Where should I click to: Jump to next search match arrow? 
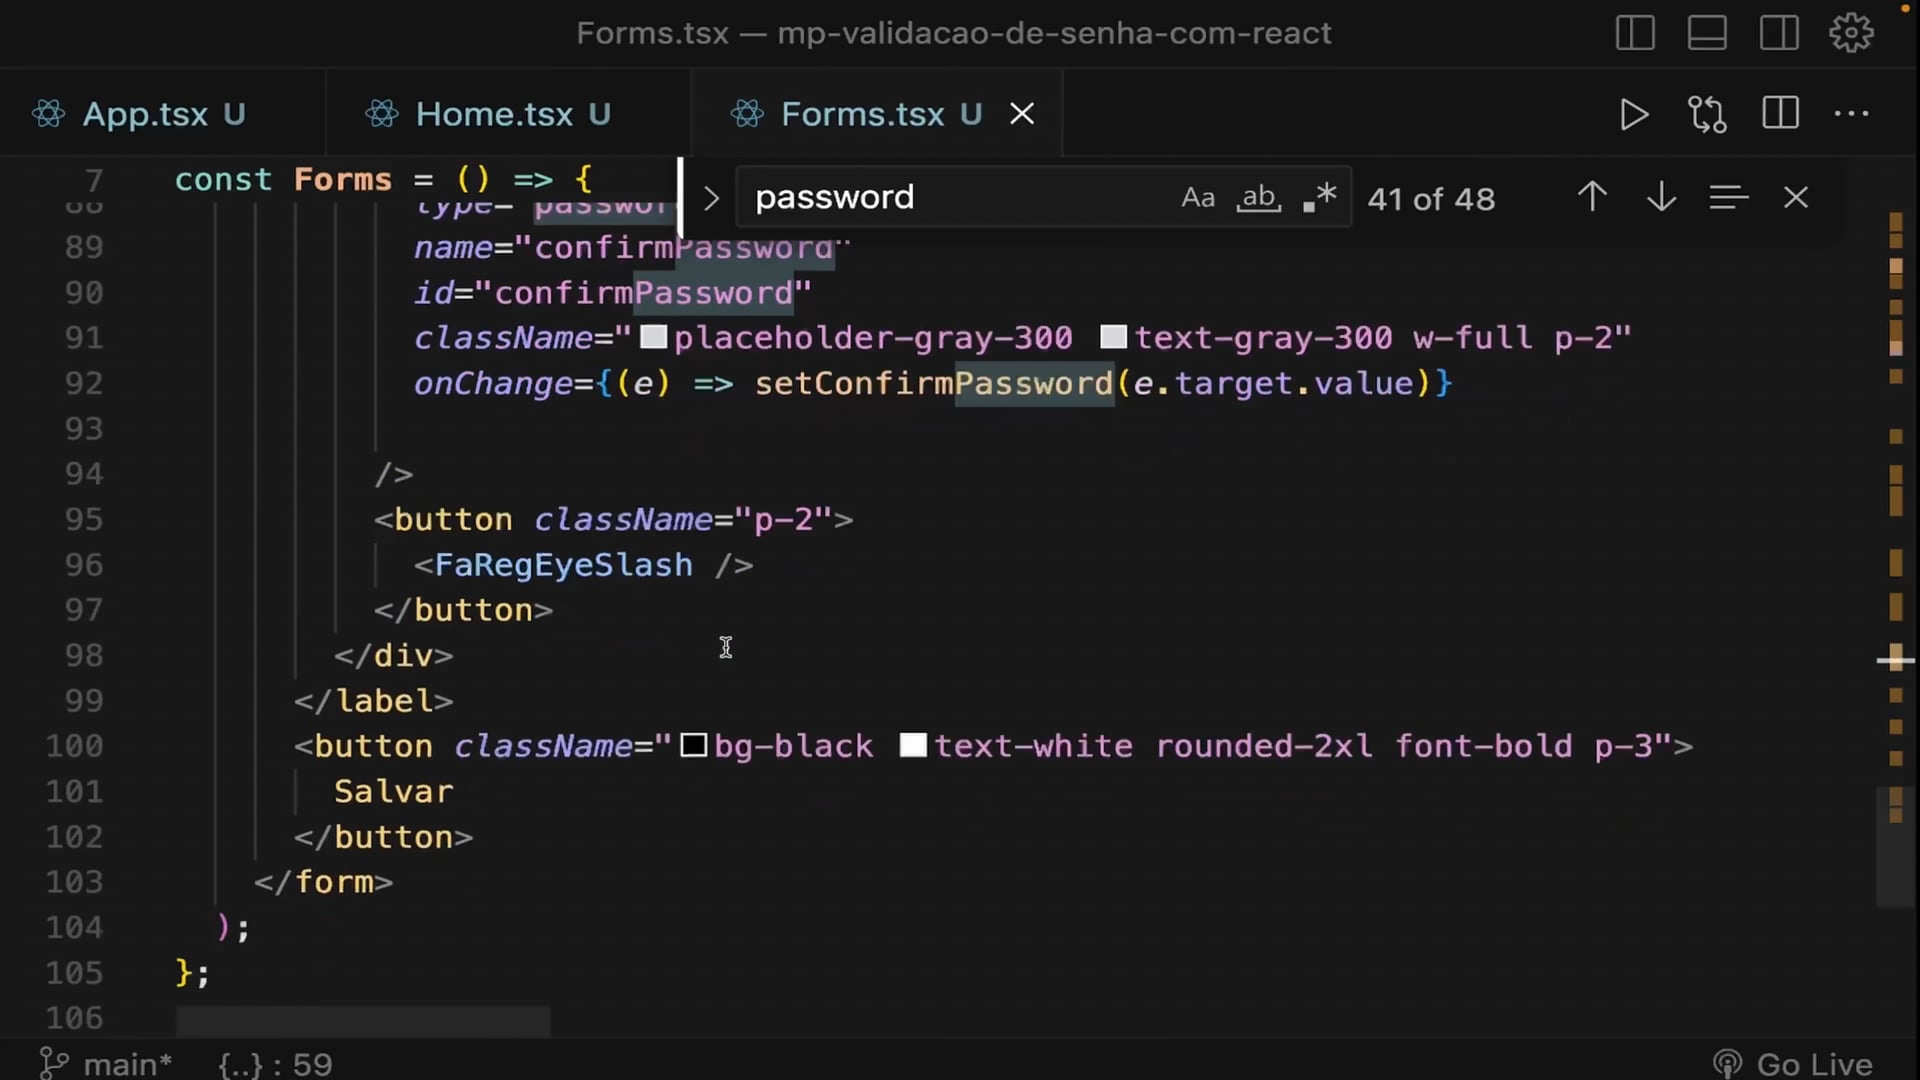[x=1661, y=197]
